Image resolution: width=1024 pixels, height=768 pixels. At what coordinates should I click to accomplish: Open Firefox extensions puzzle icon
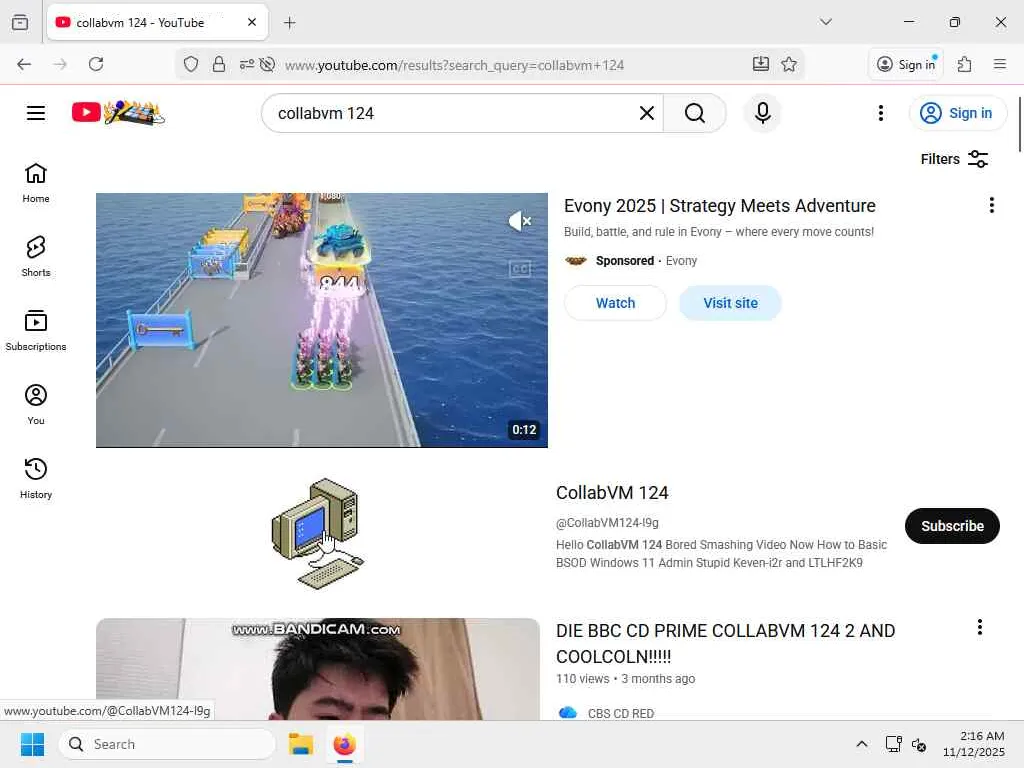coord(964,64)
